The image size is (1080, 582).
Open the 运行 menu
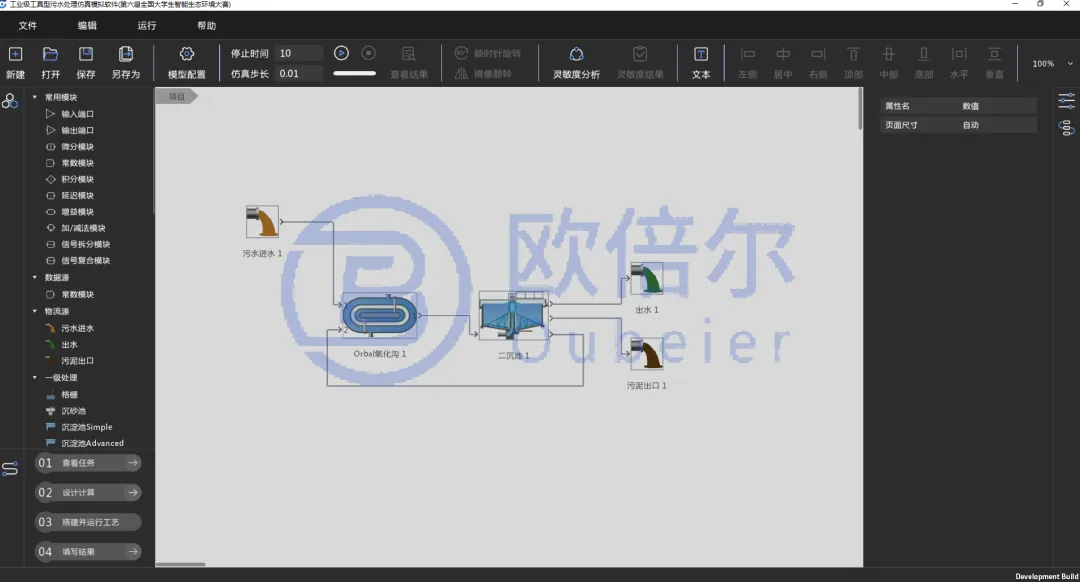coord(147,25)
